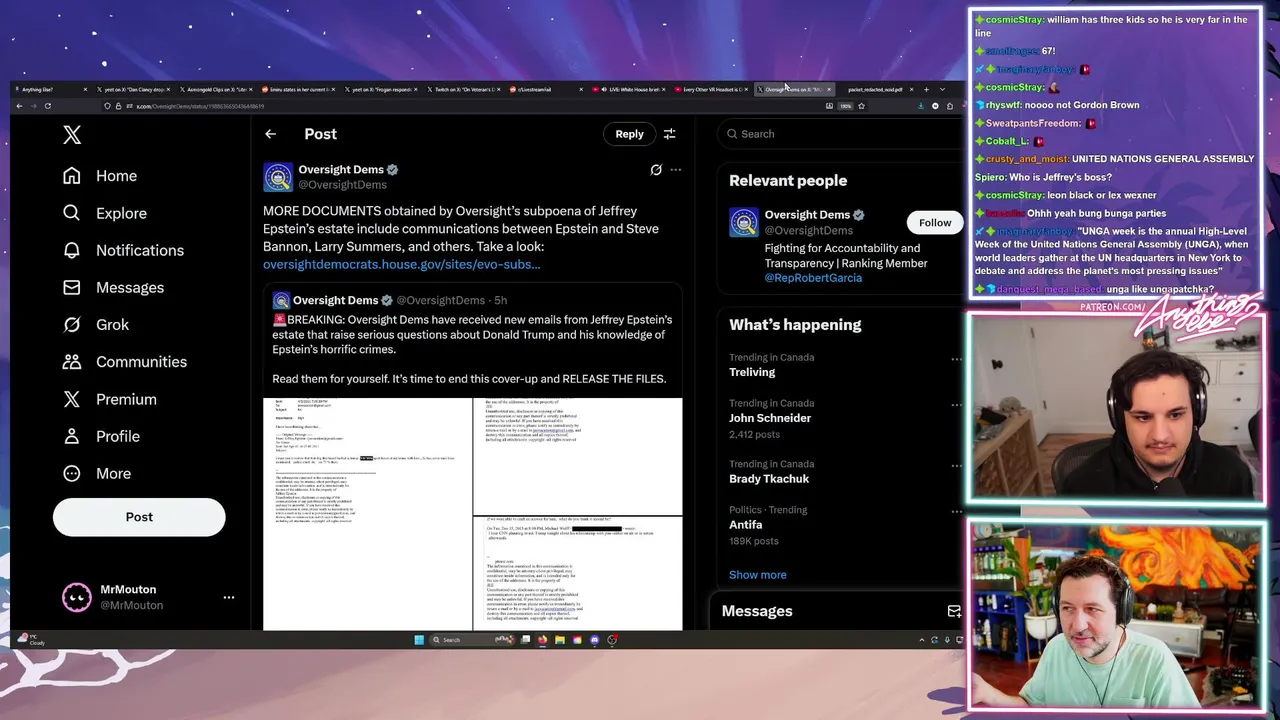The width and height of the screenshot is (1280, 720).
Task: Open more options for Brady Tkachuk trend
Action: [x=956, y=466]
